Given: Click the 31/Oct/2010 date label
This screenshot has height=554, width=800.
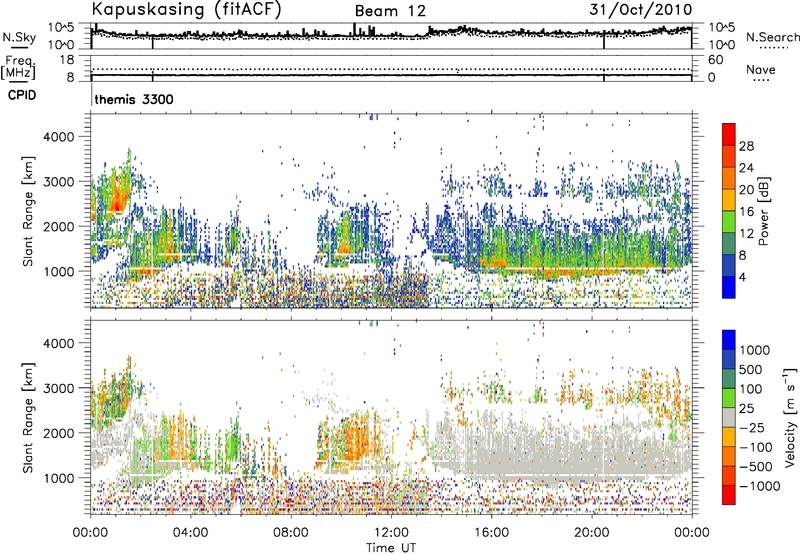Looking at the screenshot, I should click(x=641, y=10).
